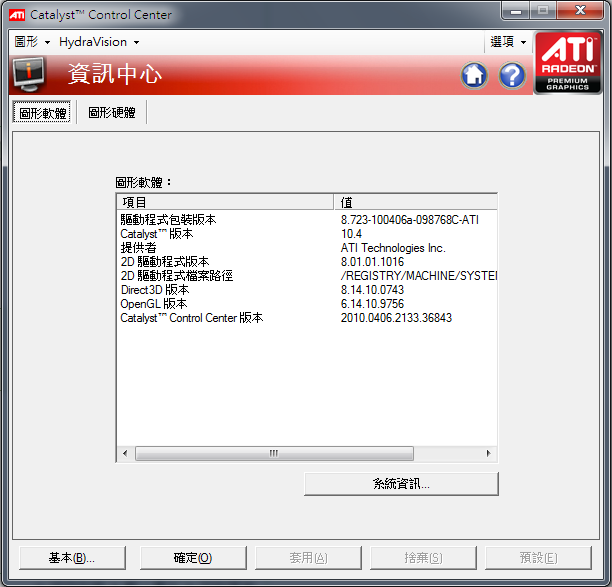Click the value 8.723-100406a-098768C-ATI
Screen dimensions: 612x587
pyautogui.click(x=410, y=220)
